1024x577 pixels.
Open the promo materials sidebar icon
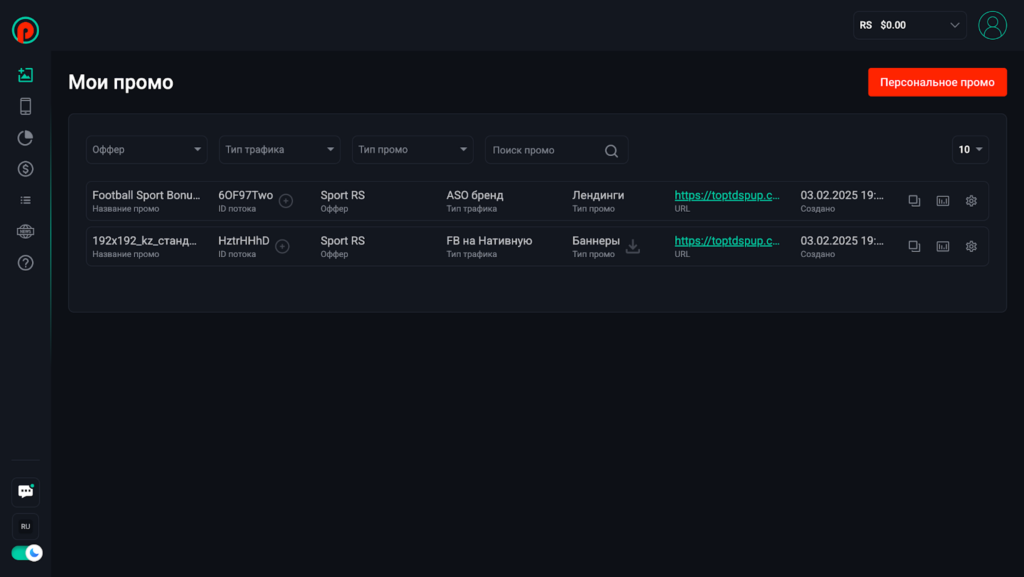(25, 75)
